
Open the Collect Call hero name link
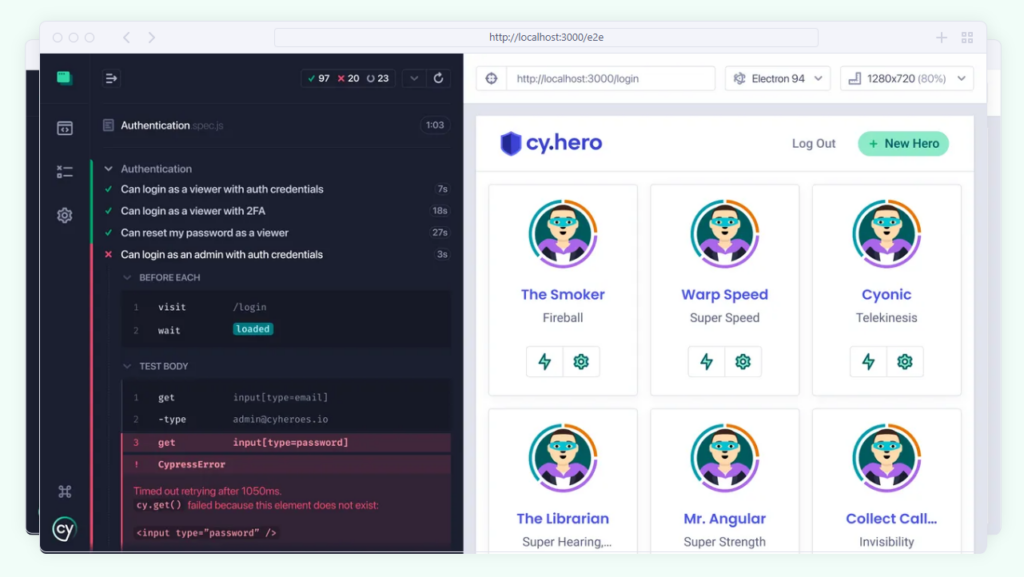pyautogui.click(x=891, y=518)
